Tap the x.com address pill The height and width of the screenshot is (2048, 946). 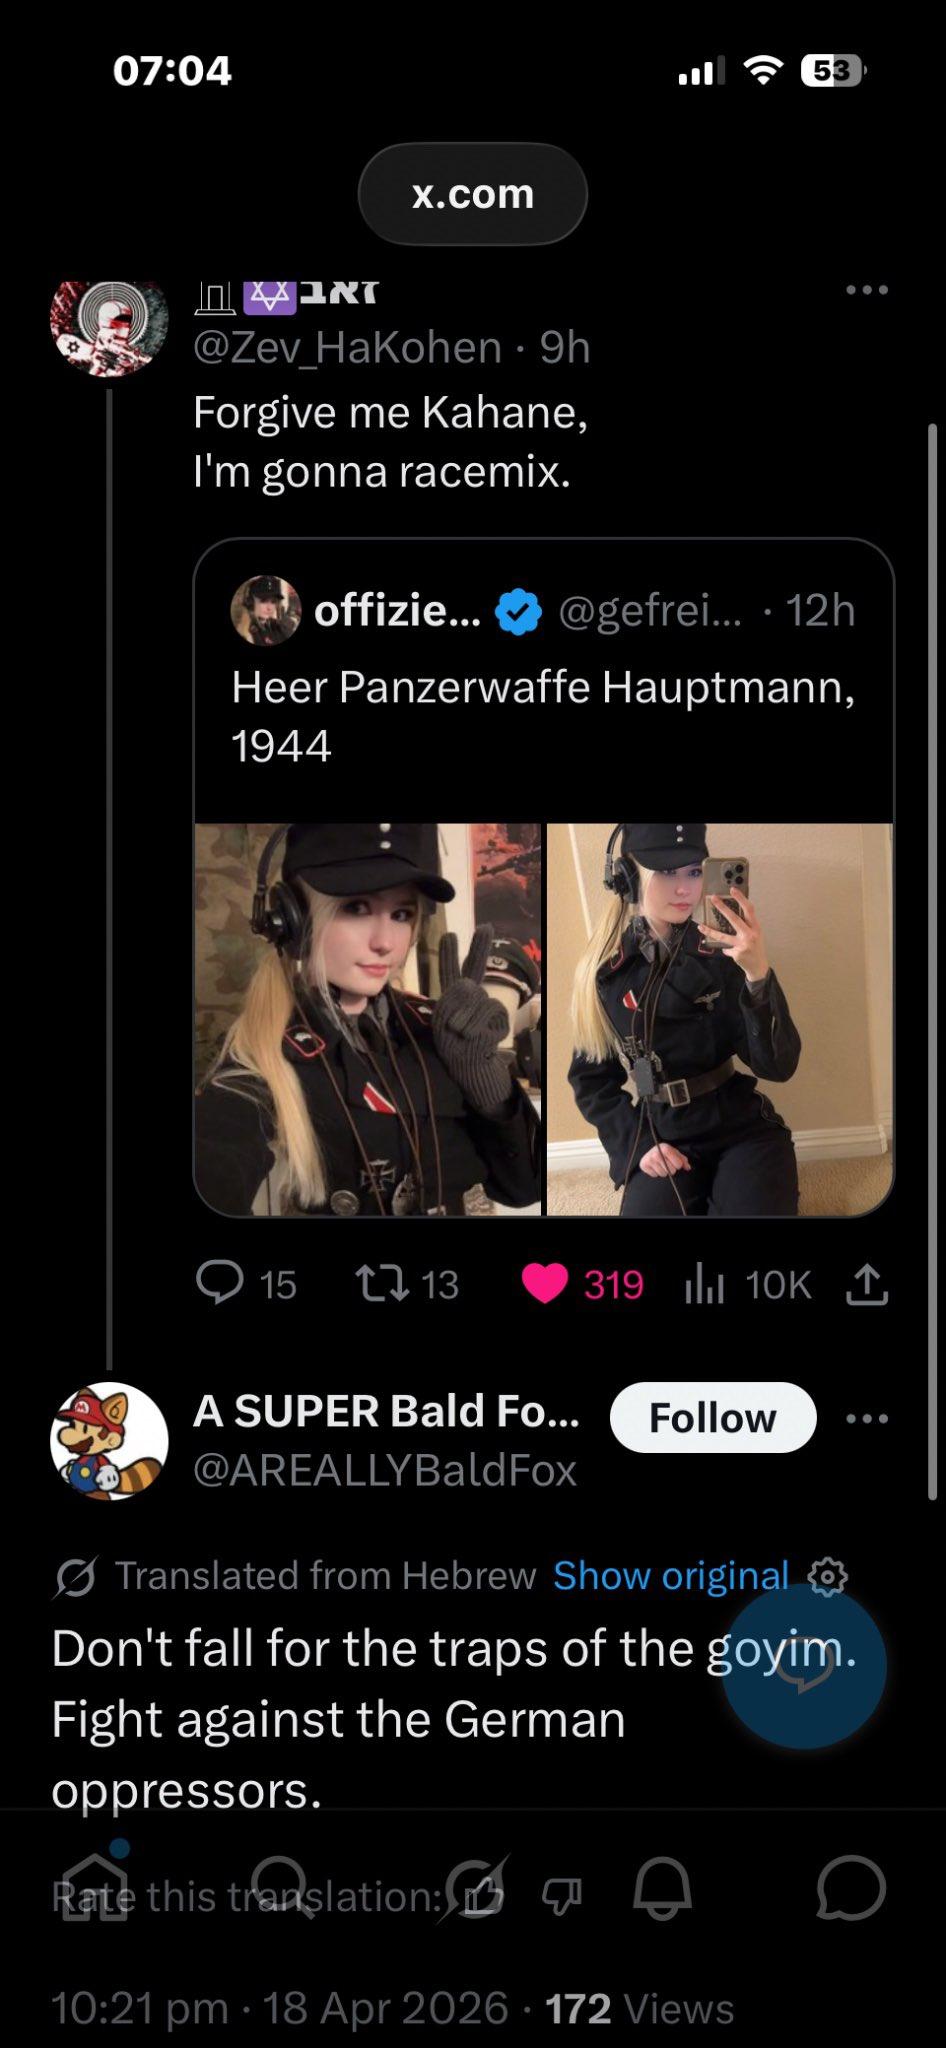pos(472,194)
